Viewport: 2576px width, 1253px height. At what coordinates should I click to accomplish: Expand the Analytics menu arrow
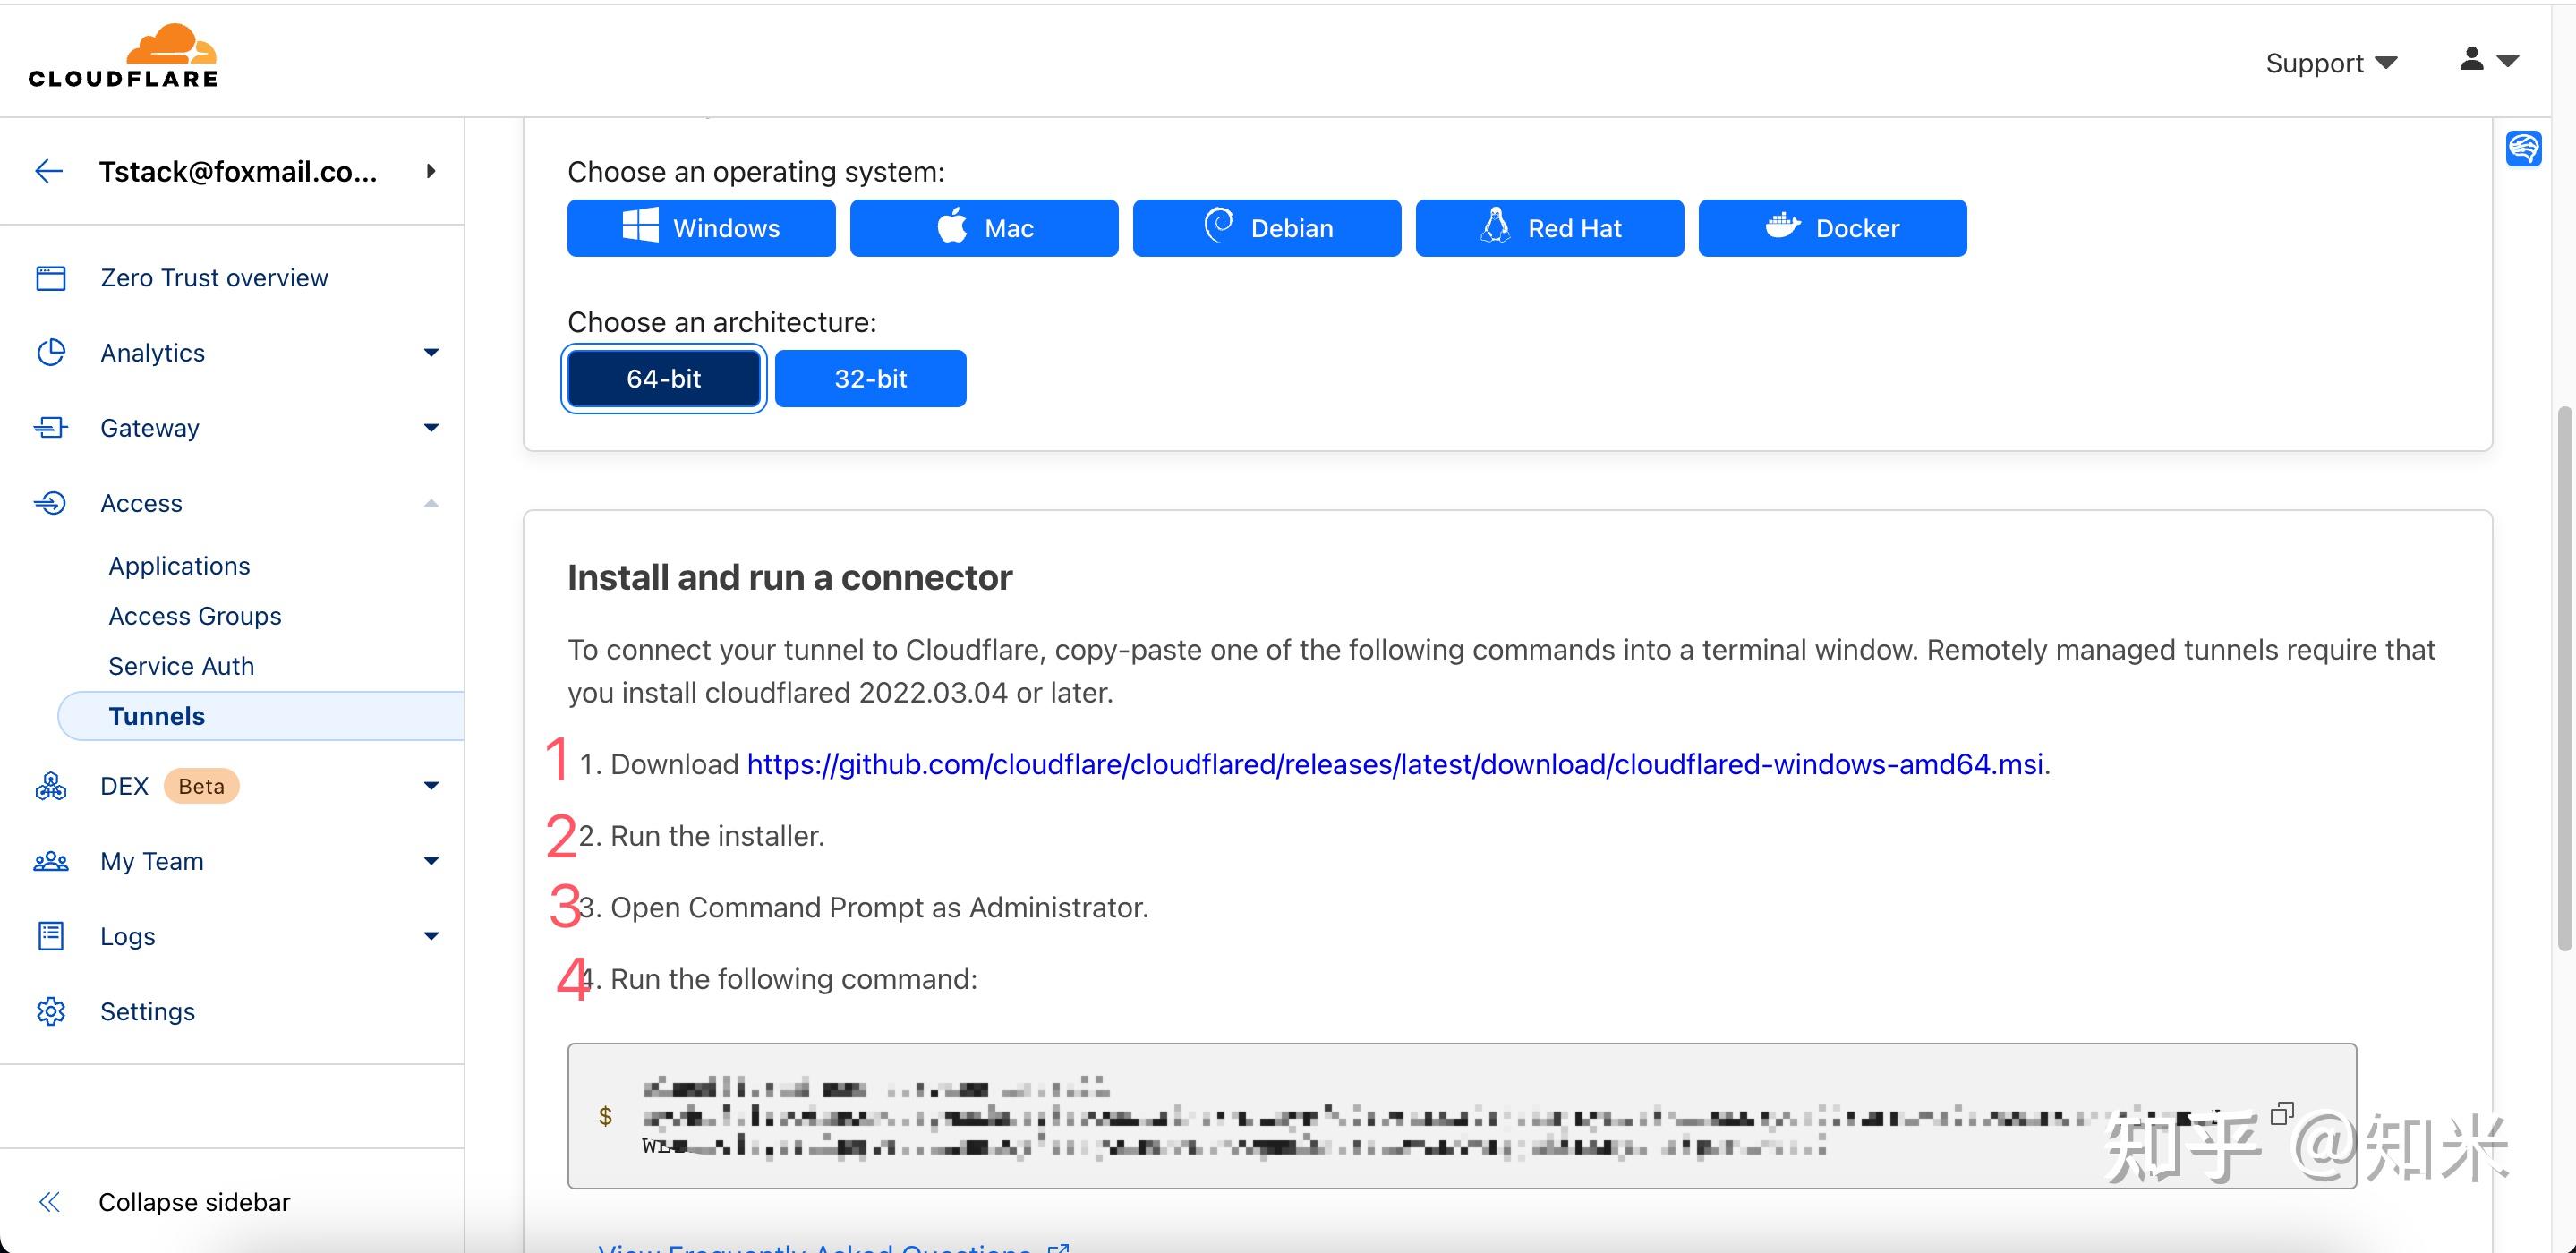click(431, 353)
